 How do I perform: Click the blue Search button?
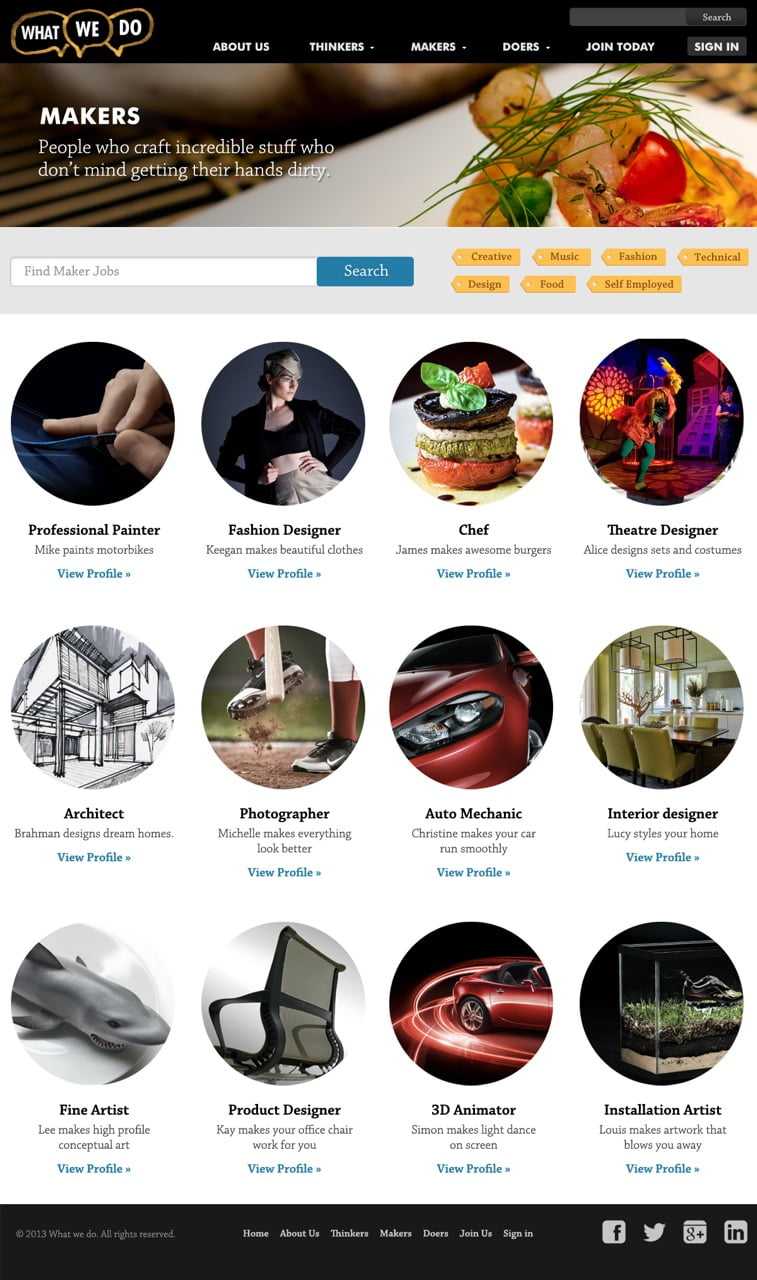[365, 271]
